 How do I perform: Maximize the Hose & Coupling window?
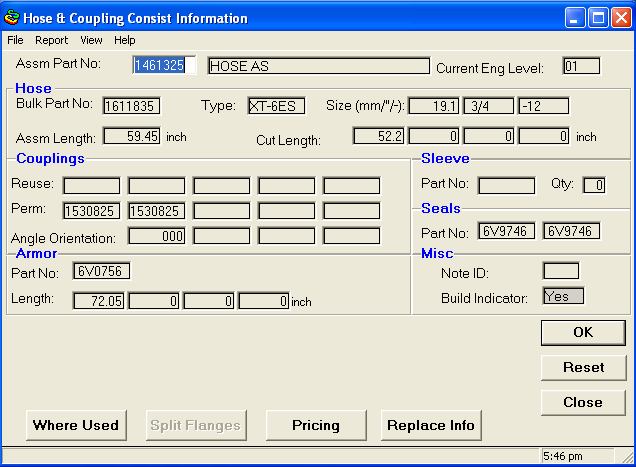tap(597, 17)
